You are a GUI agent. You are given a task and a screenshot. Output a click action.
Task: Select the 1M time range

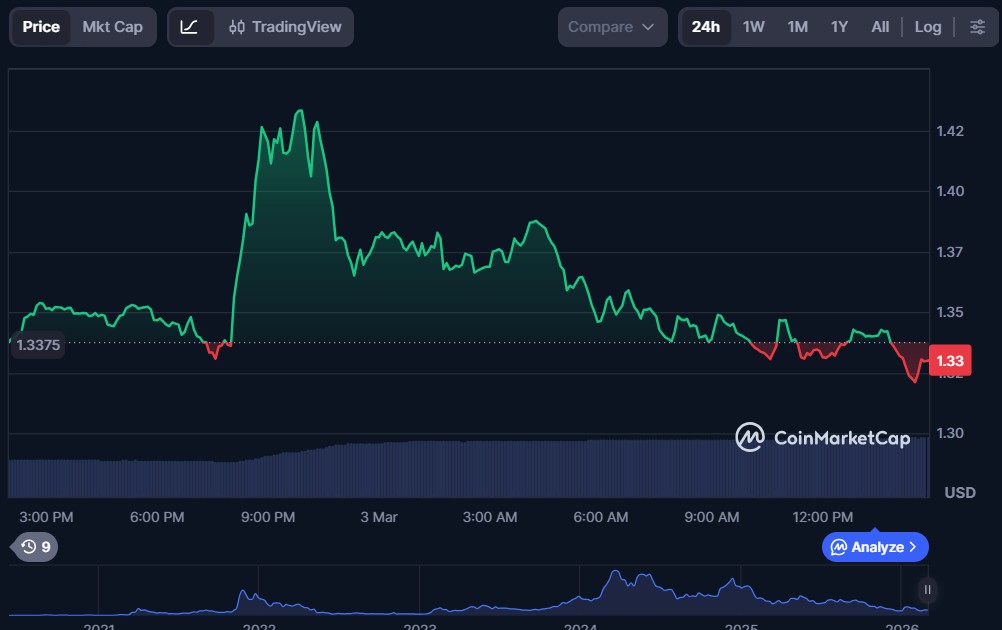click(797, 27)
